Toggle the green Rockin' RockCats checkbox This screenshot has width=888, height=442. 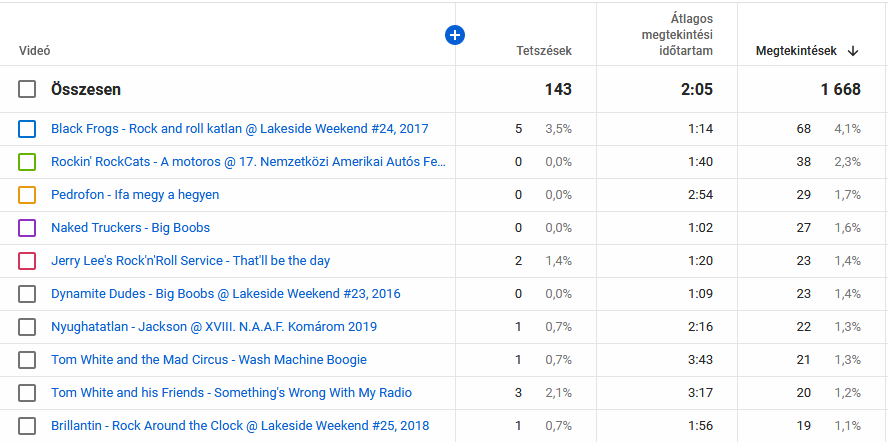tap(28, 162)
